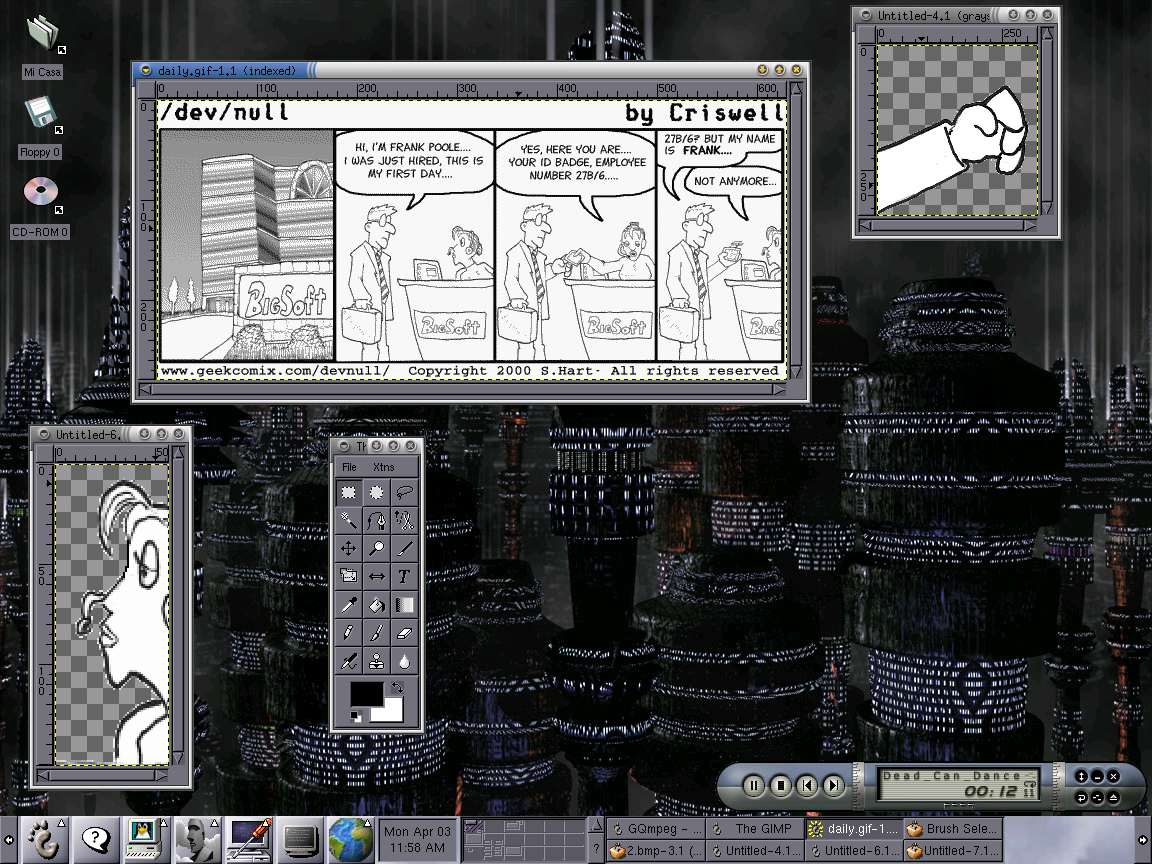Switch to Brush Selection taskbar entry
This screenshot has height=864, width=1152.
coord(954,829)
